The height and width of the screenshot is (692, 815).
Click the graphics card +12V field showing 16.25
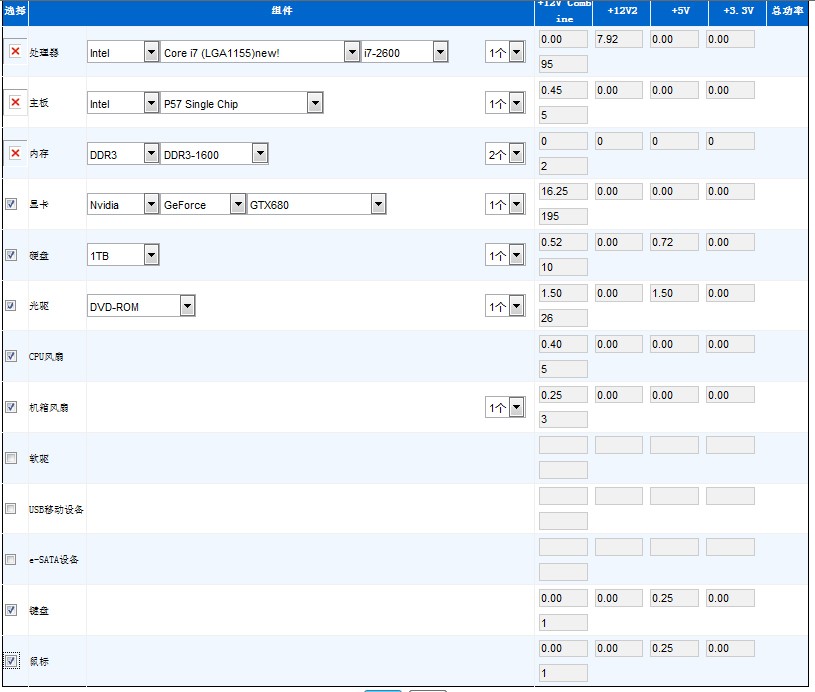pyautogui.click(x=563, y=191)
